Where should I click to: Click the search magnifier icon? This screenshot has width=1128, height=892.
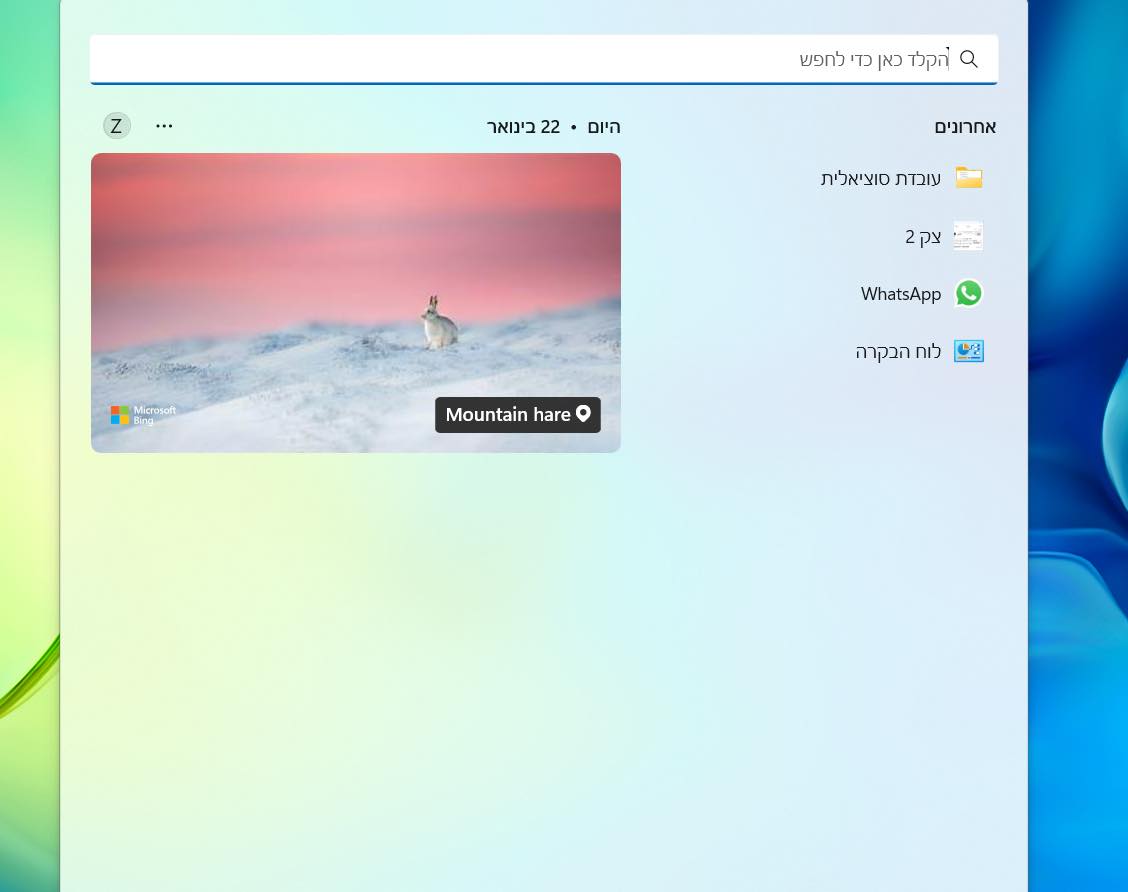coord(968,59)
